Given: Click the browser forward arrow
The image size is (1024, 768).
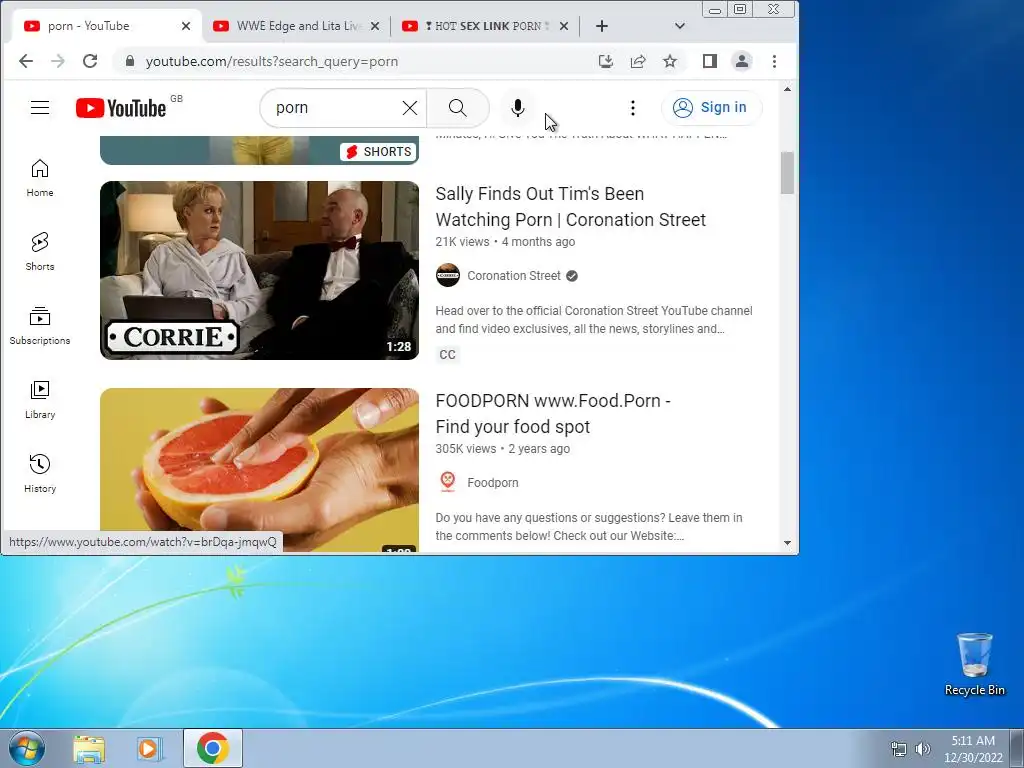Looking at the screenshot, I should click(x=57, y=61).
